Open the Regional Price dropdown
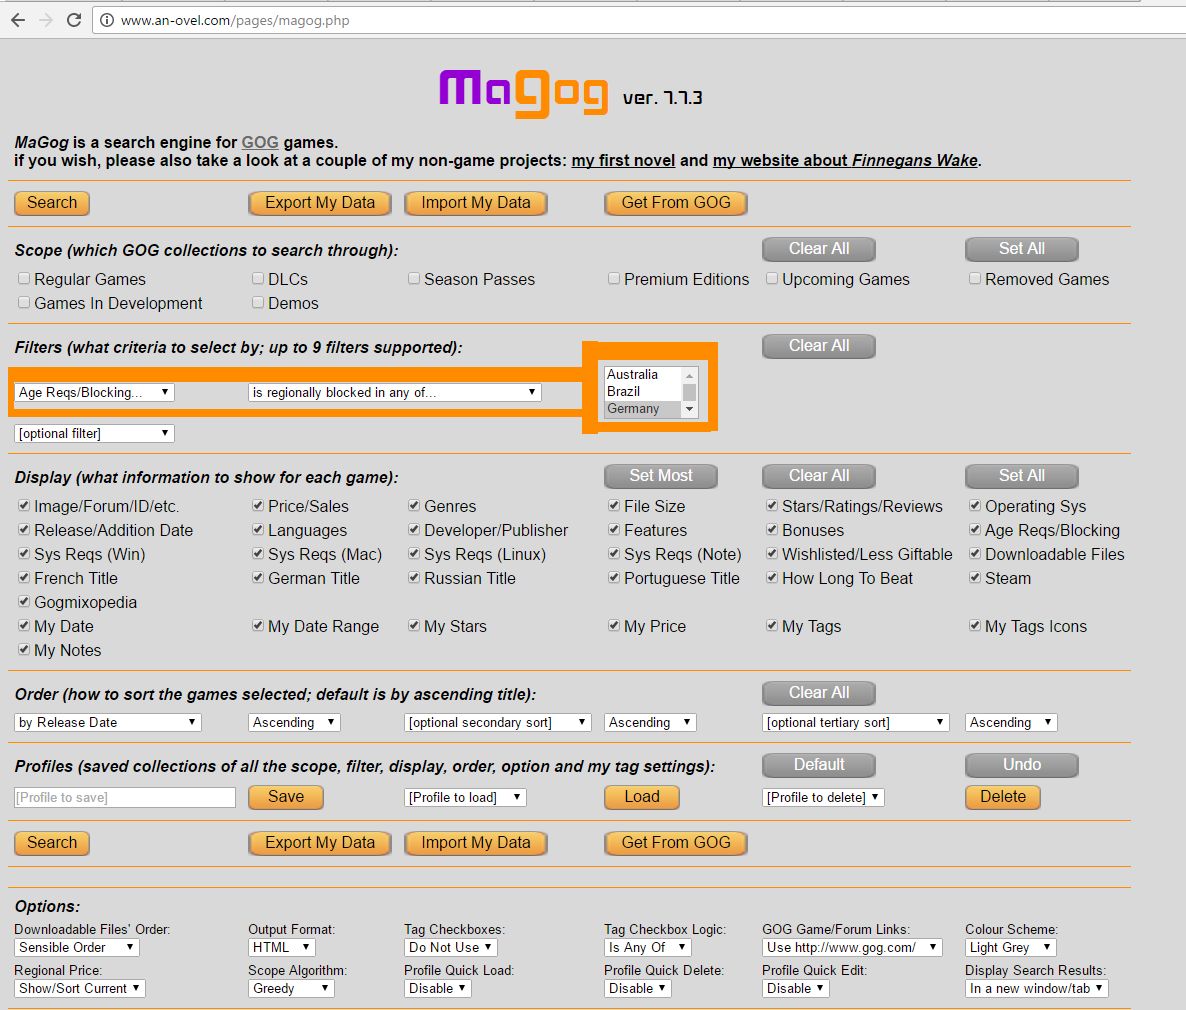Viewport: 1186px width, 1010px height. (80, 988)
